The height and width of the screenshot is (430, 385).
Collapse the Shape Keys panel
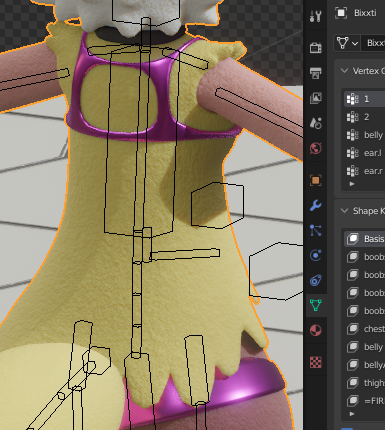coord(344,211)
